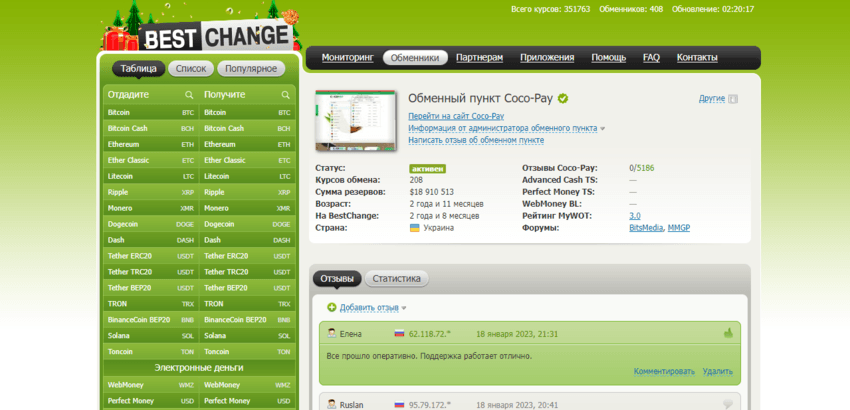
Task: Click the Электронные деньги section header
Action: coord(199,368)
